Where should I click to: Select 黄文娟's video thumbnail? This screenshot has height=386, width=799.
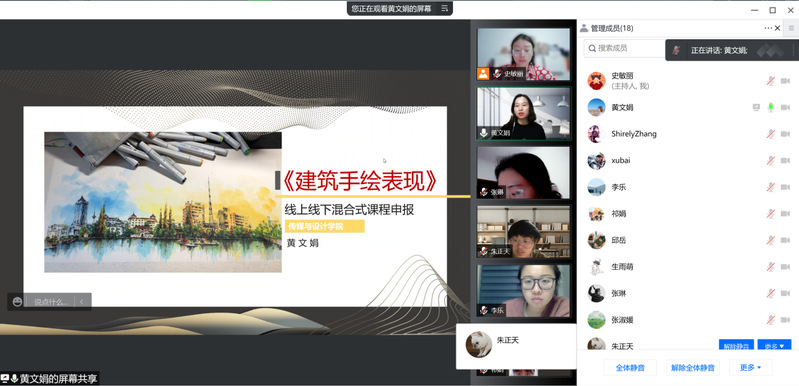point(523,113)
